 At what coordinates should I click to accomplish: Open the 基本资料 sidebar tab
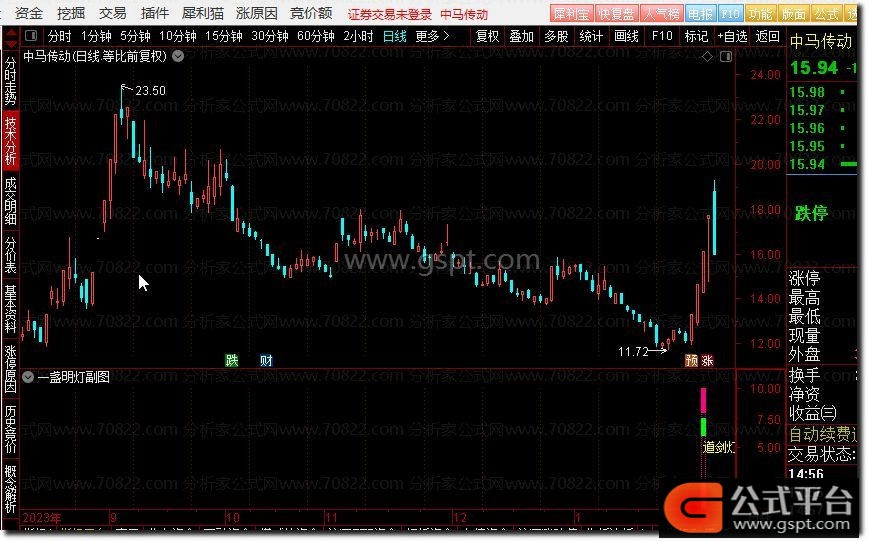click(x=10, y=308)
